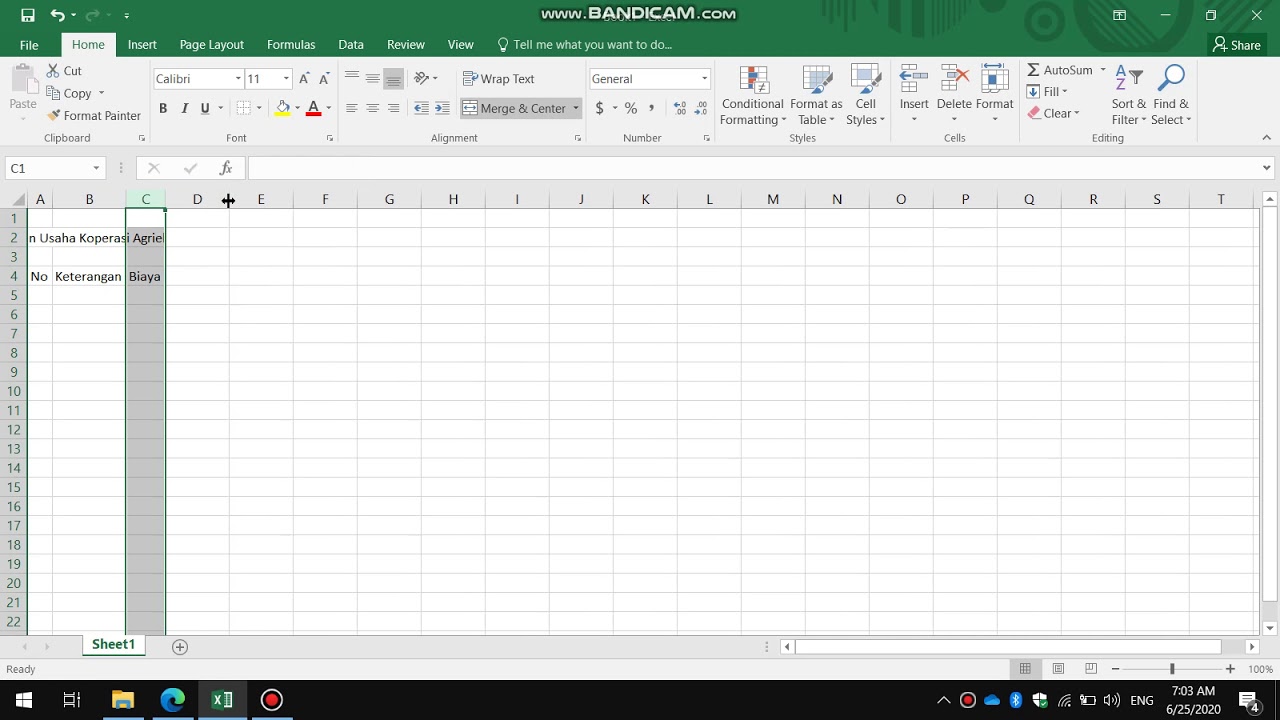The height and width of the screenshot is (720, 1280).
Task: Increase decimal places
Action: 680,108
